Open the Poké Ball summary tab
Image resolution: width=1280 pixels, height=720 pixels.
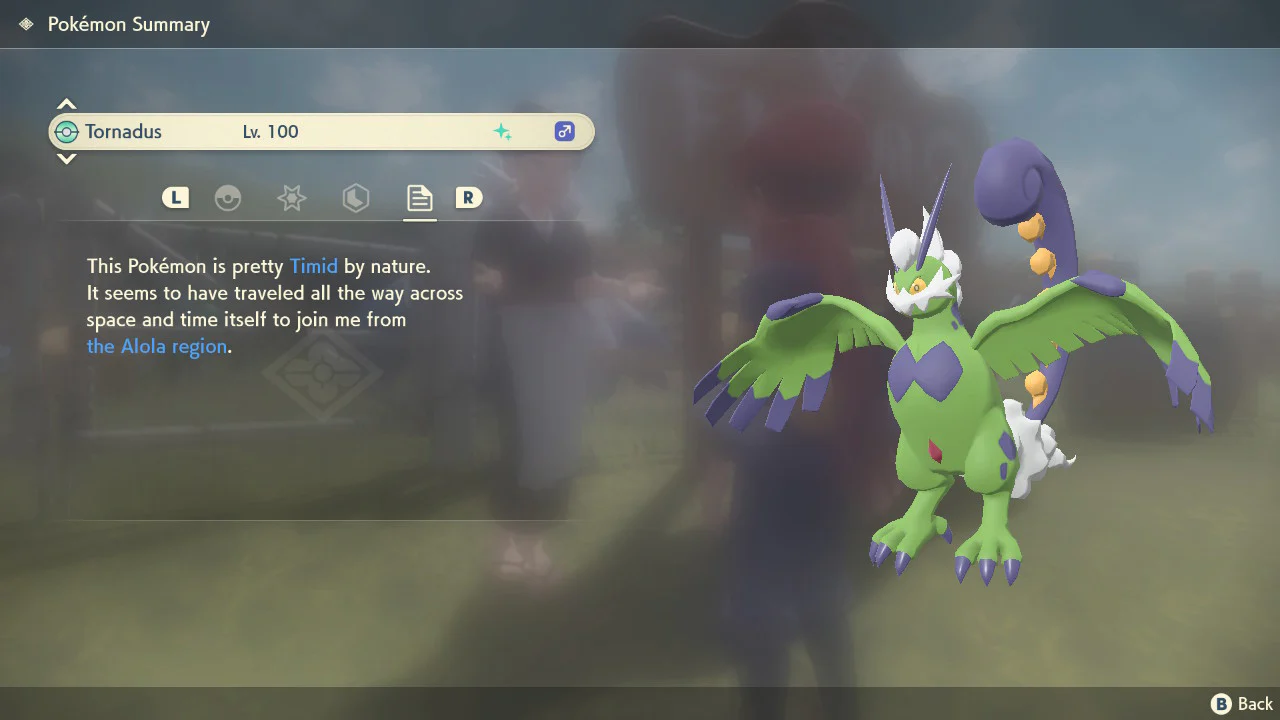point(228,198)
